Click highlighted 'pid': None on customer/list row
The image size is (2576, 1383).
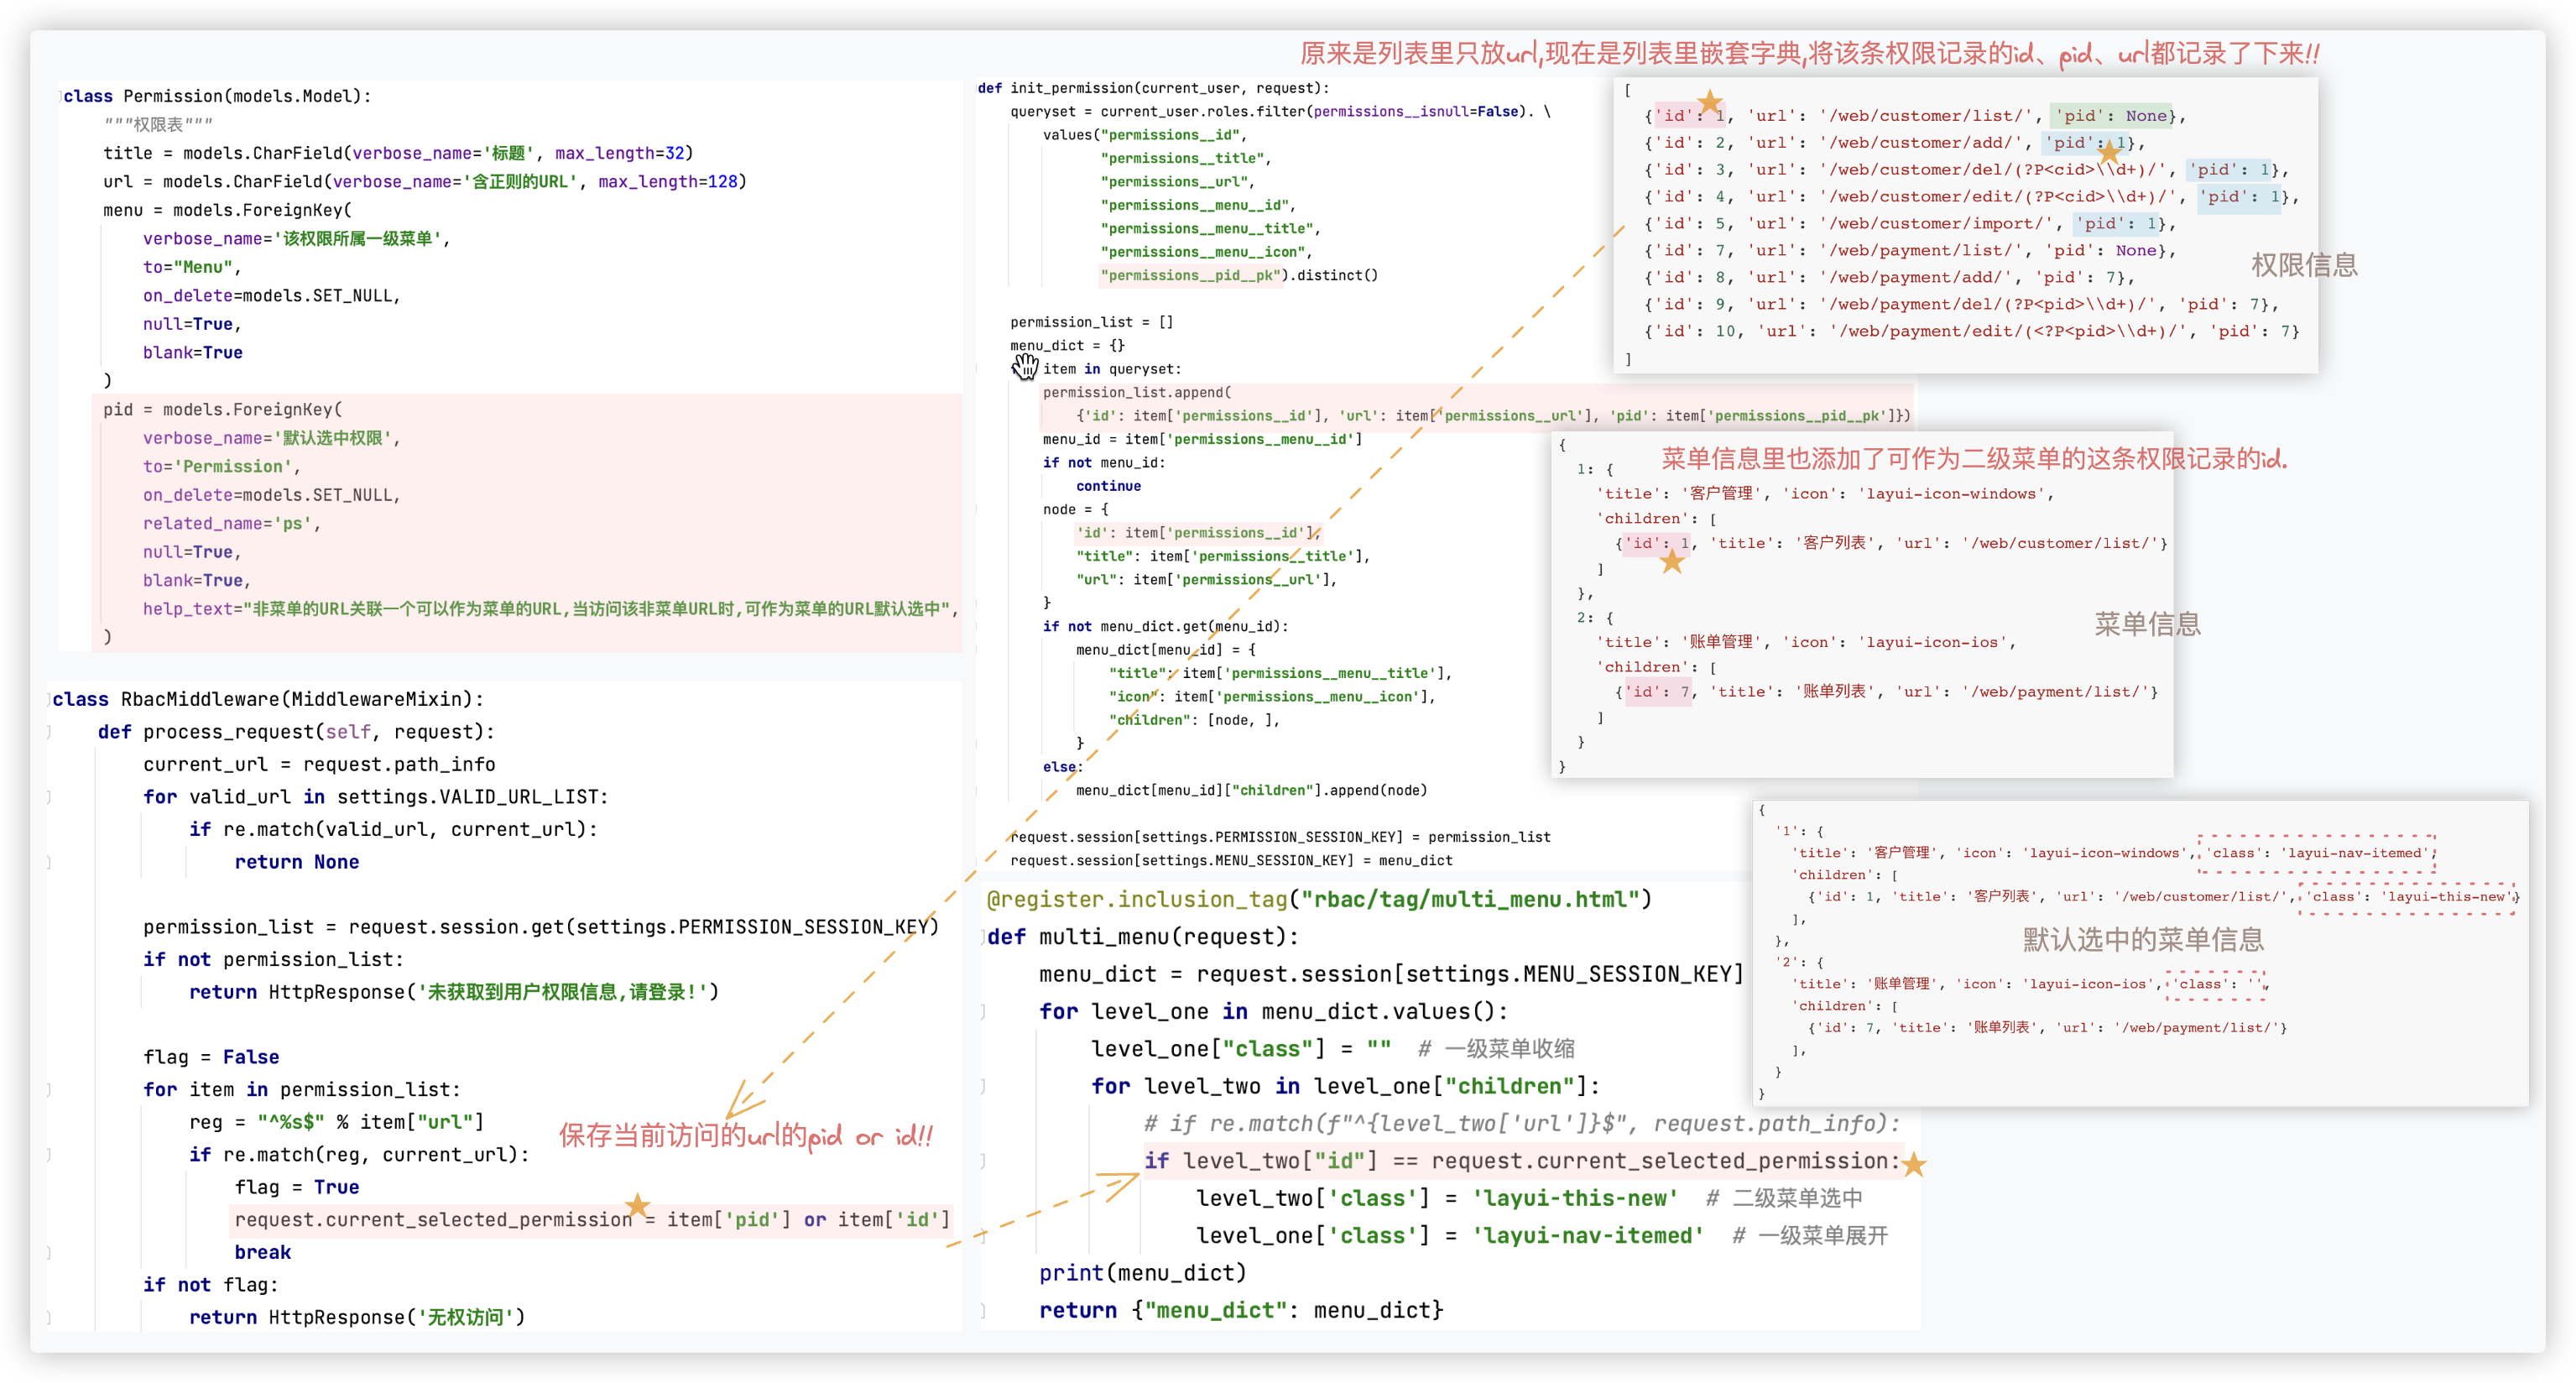(2111, 116)
